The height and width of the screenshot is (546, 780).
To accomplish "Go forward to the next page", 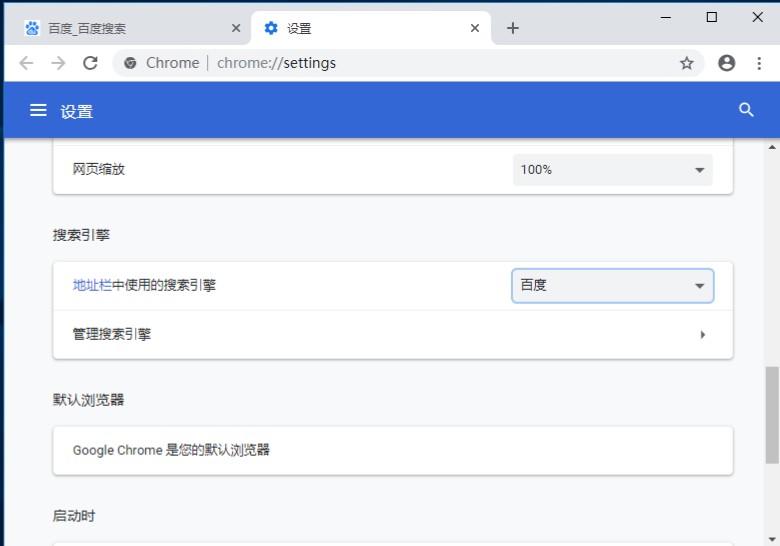I will click(58, 63).
